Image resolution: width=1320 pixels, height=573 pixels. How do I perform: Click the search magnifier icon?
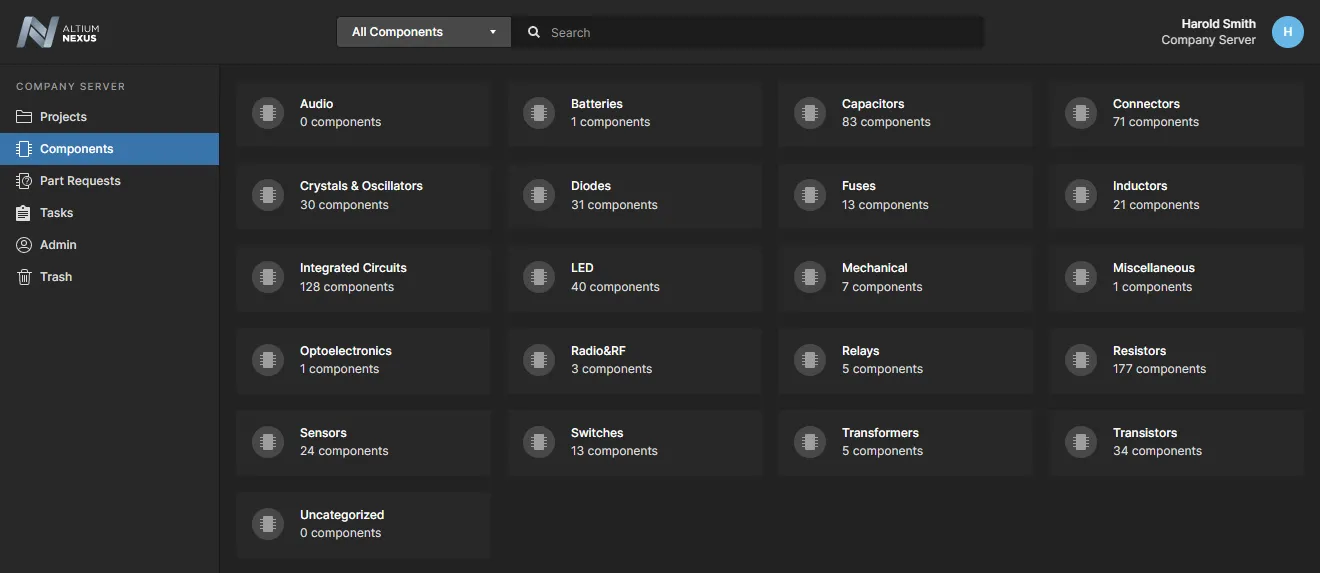[534, 32]
